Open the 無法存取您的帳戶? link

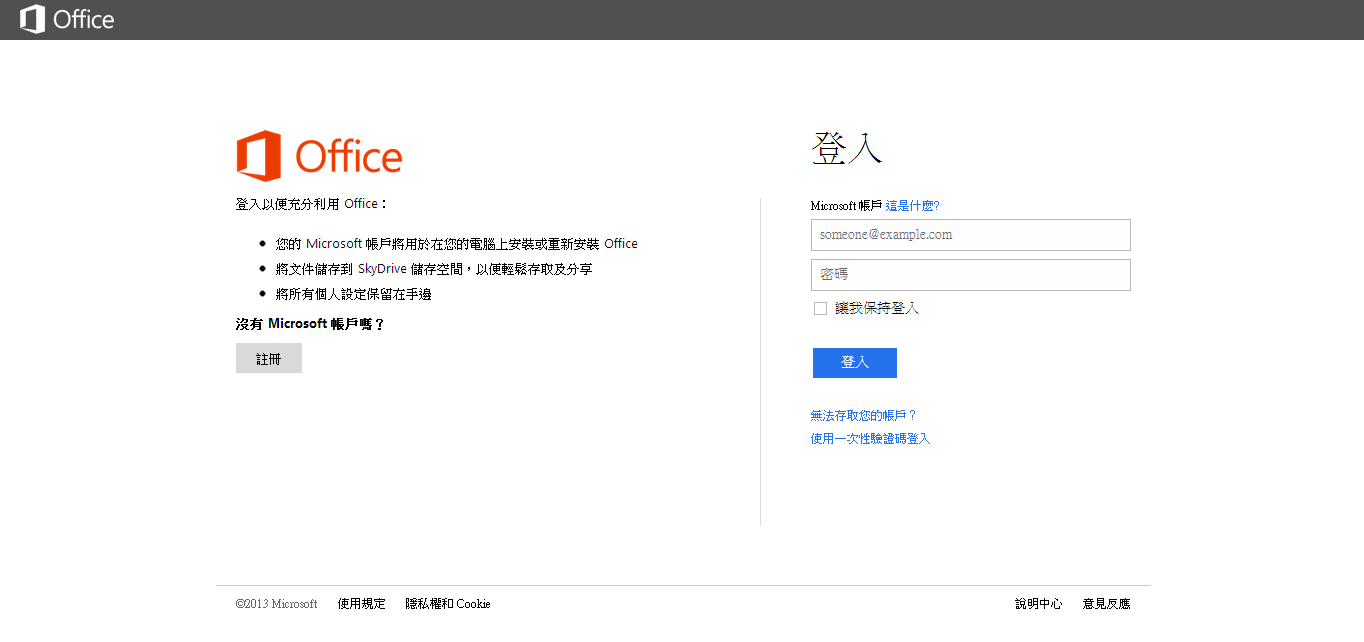864,415
